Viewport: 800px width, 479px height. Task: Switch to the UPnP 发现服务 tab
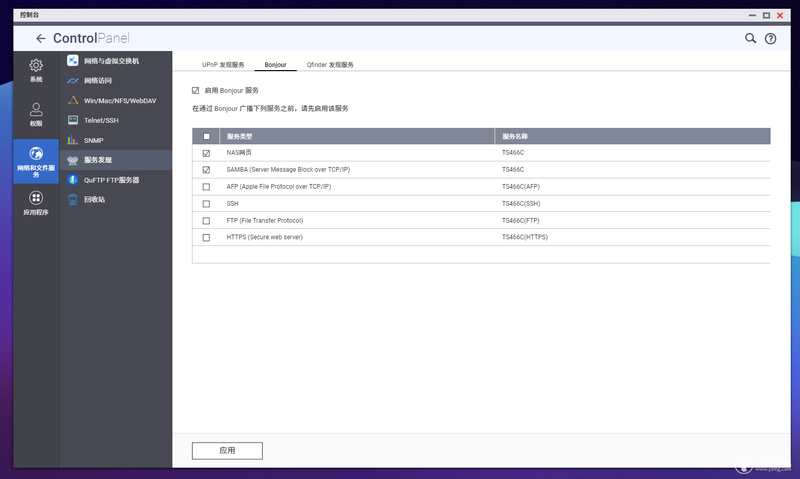[223, 65]
